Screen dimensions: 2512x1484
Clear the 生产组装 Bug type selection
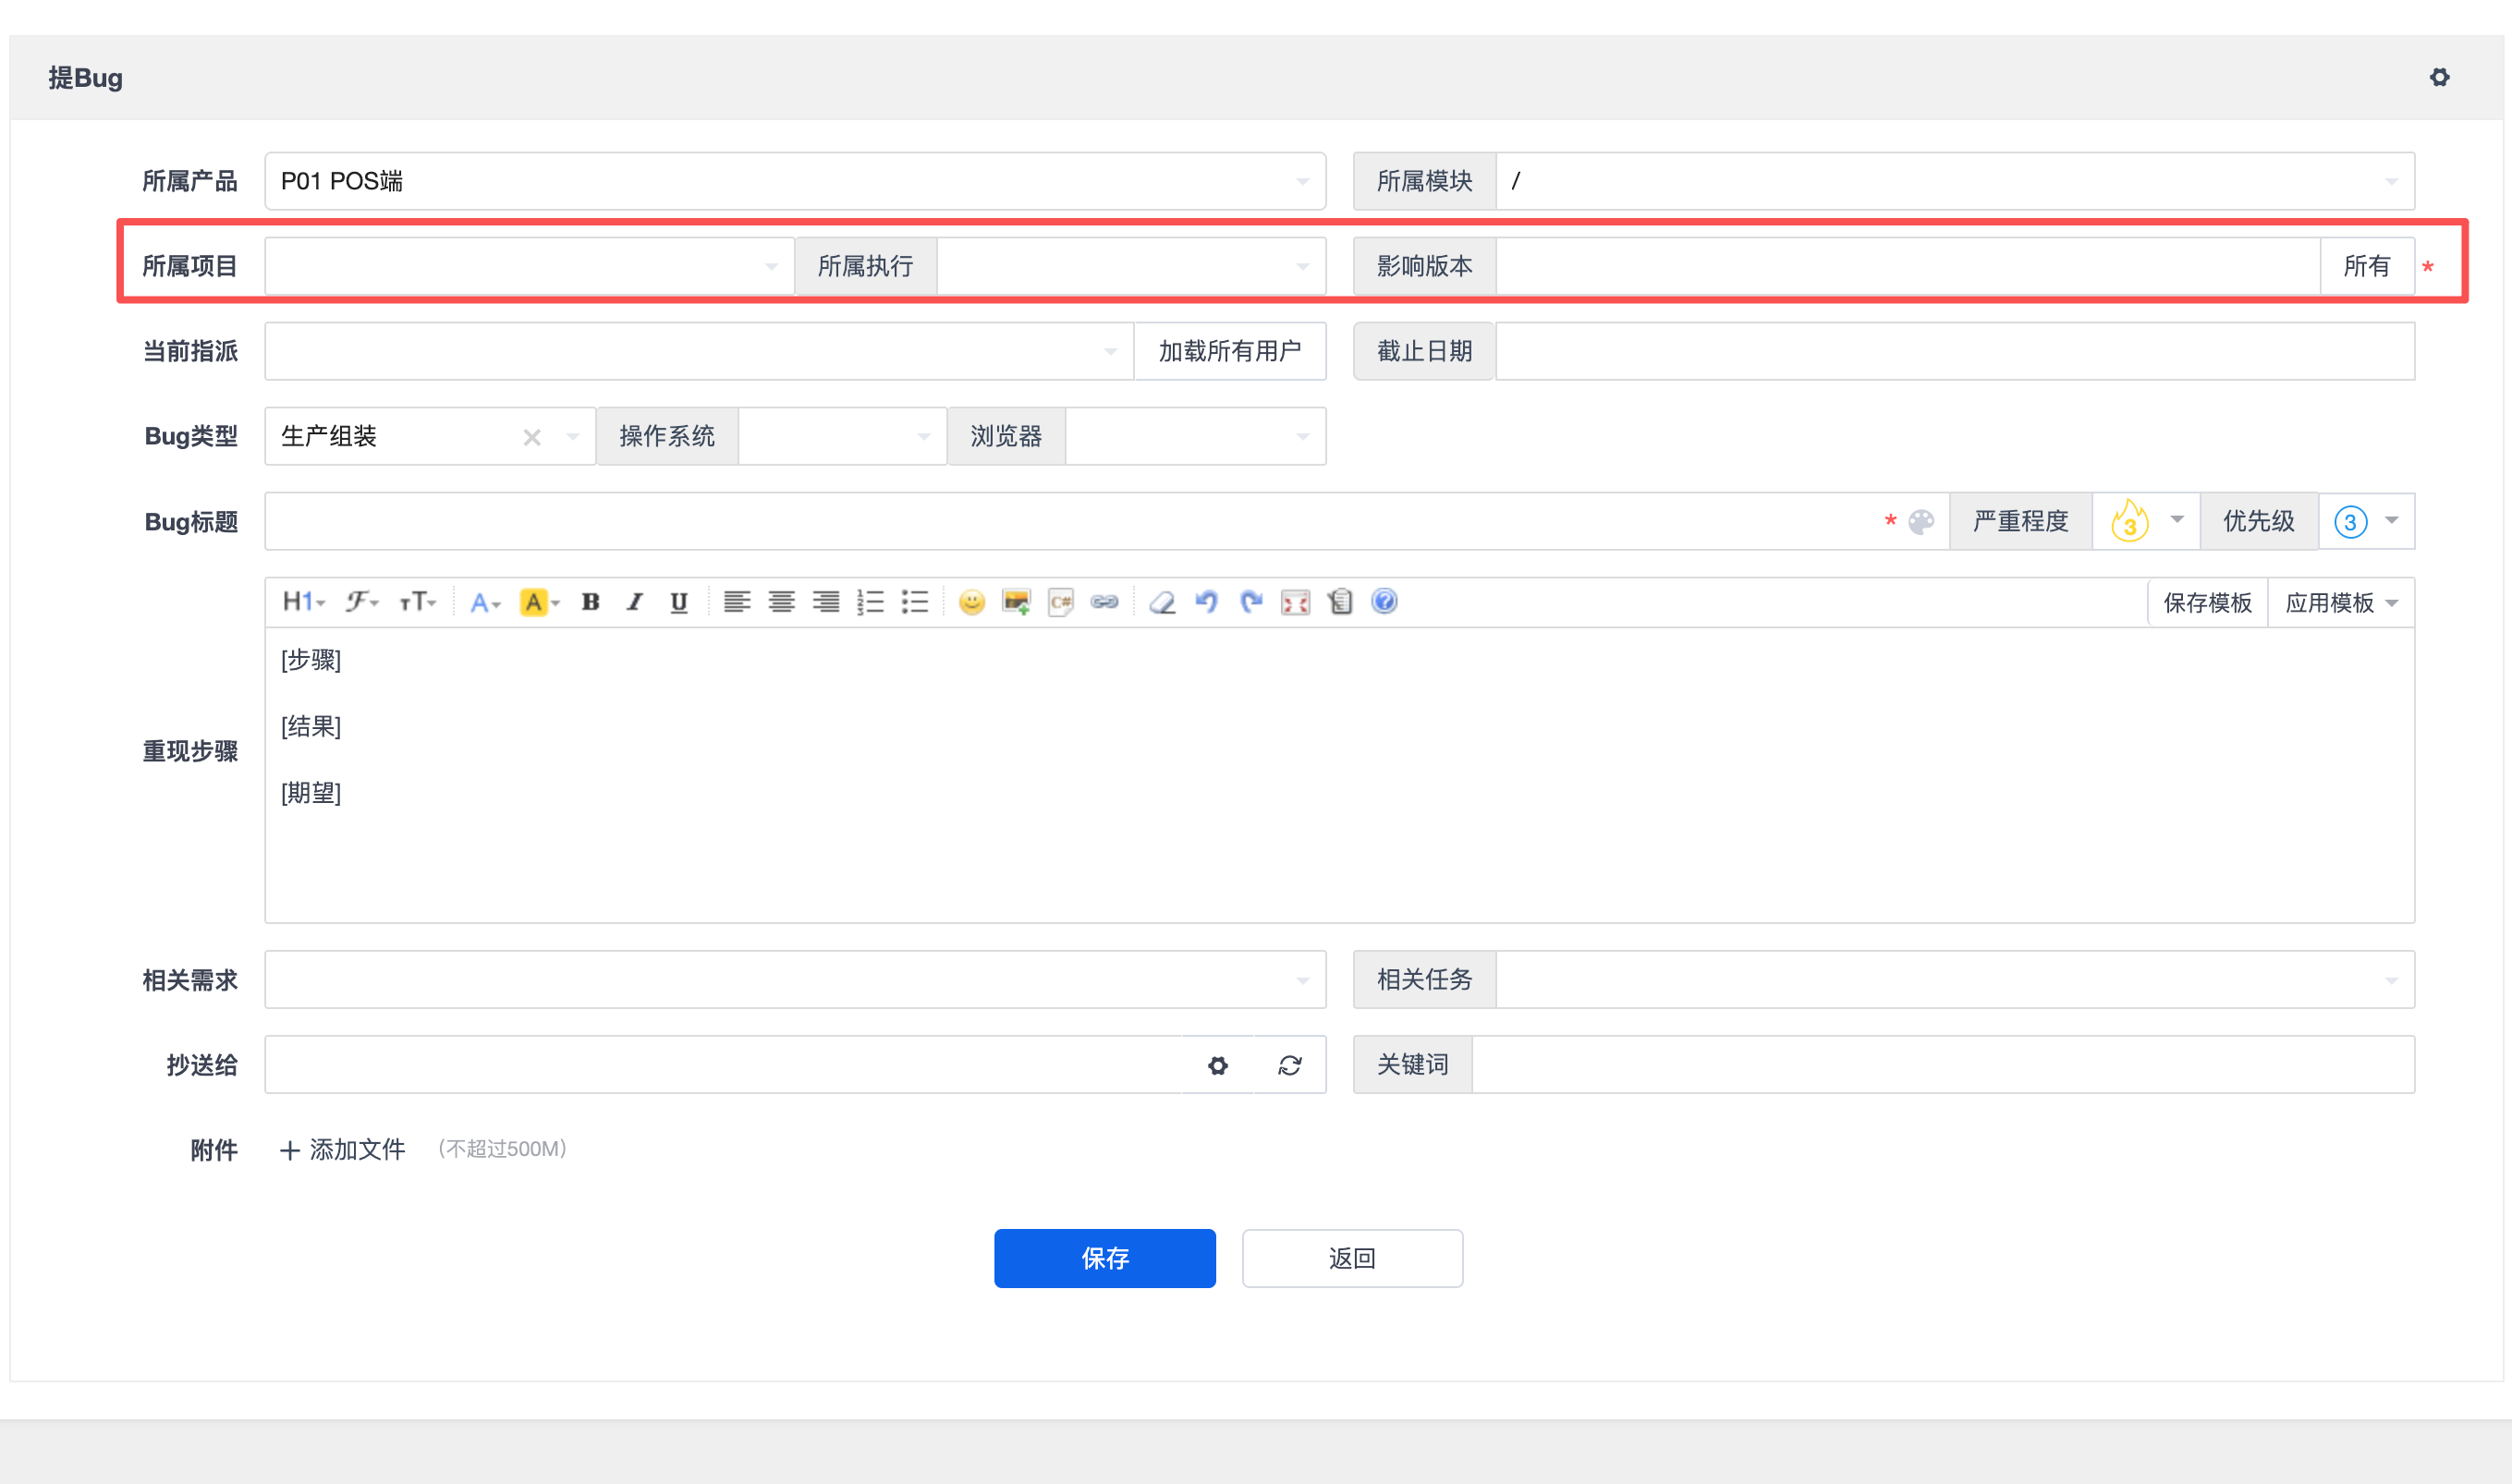[531, 437]
